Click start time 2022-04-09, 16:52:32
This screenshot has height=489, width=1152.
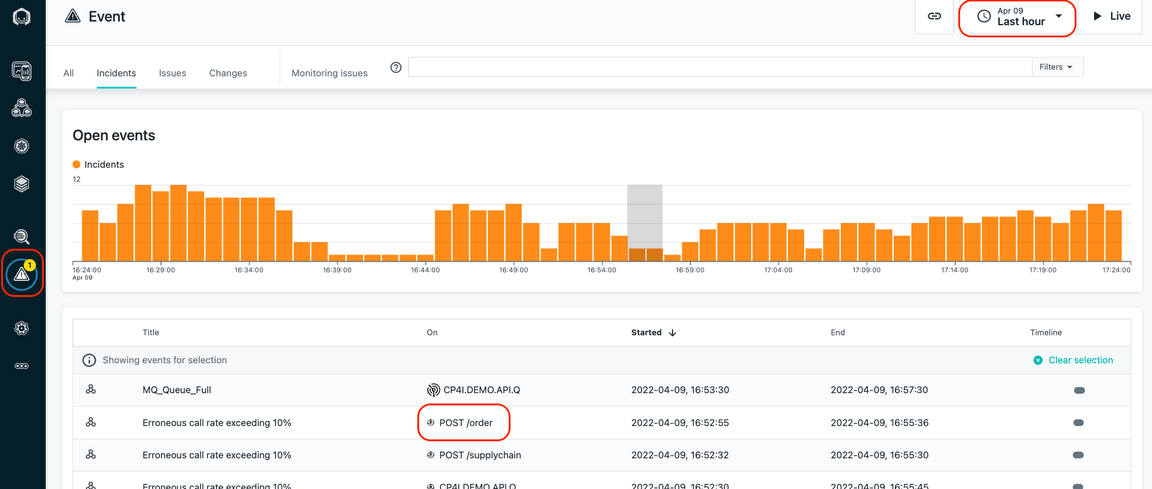(x=680, y=454)
